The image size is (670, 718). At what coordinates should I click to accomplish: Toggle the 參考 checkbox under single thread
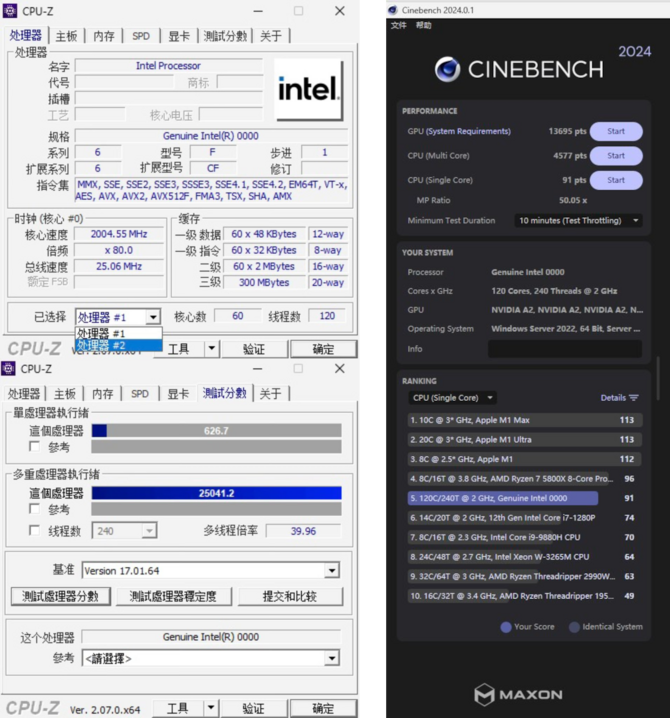[34, 446]
